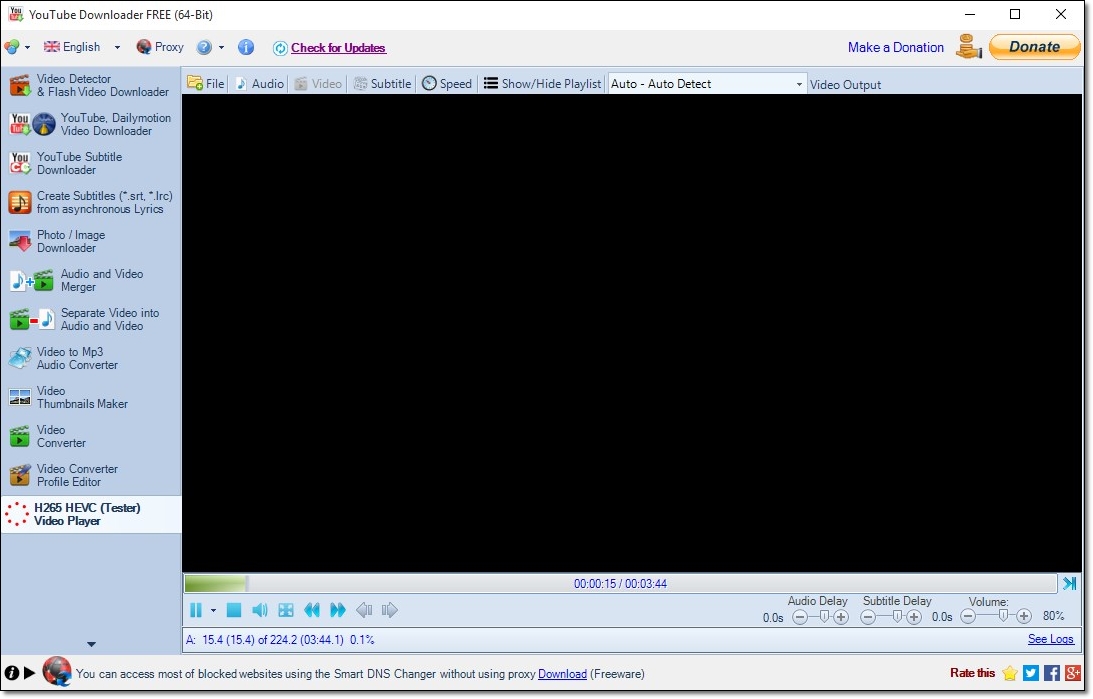Click Download link for Smart DNS Changer

point(562,674)
